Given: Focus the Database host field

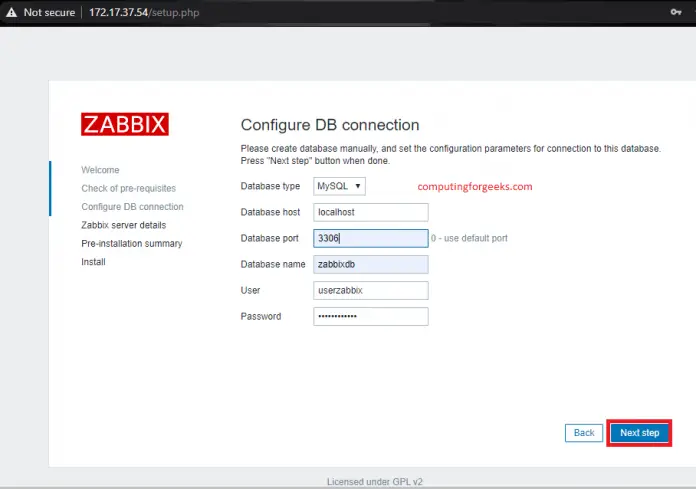Looking at the screenshot, I should [371, 212].
